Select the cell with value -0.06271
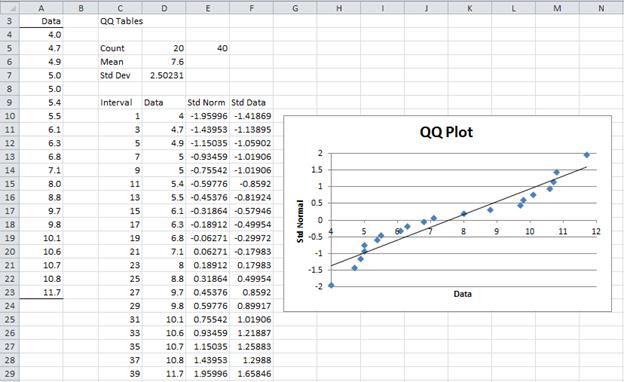The image size is (624, 382). coord(208,238)
